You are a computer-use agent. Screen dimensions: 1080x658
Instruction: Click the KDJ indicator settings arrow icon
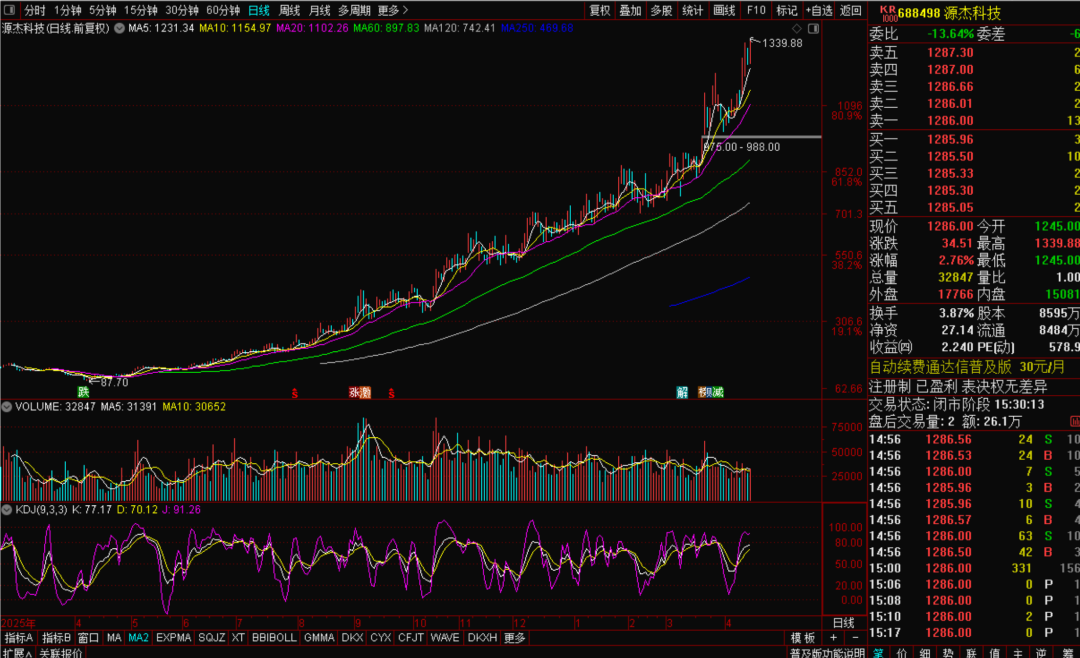click(x=7, y=510)
